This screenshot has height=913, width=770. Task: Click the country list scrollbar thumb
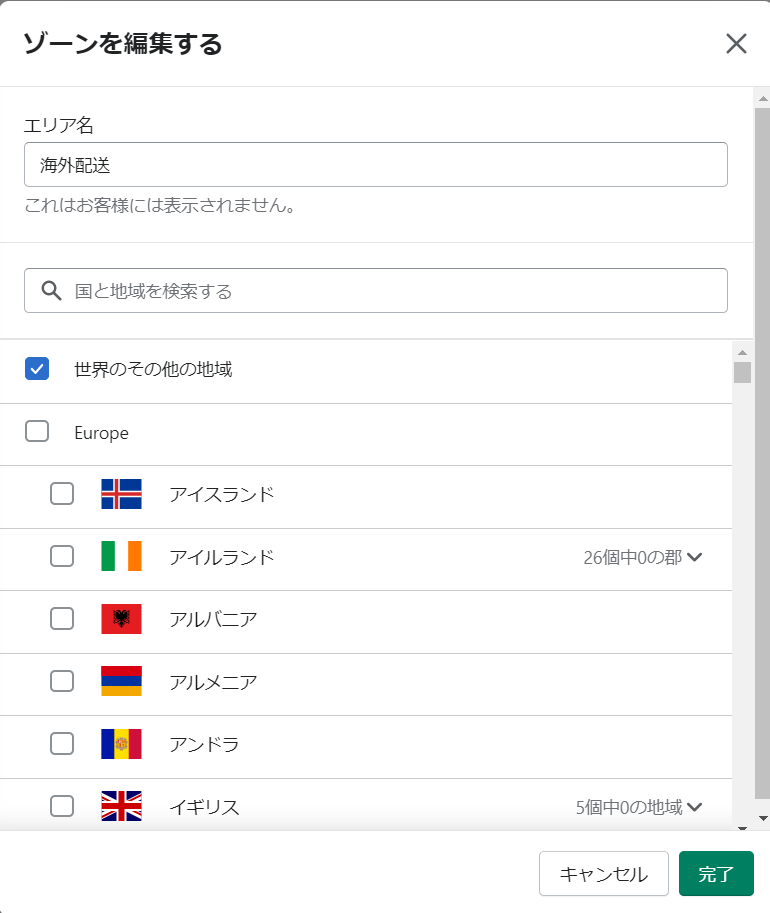[742, 373]
